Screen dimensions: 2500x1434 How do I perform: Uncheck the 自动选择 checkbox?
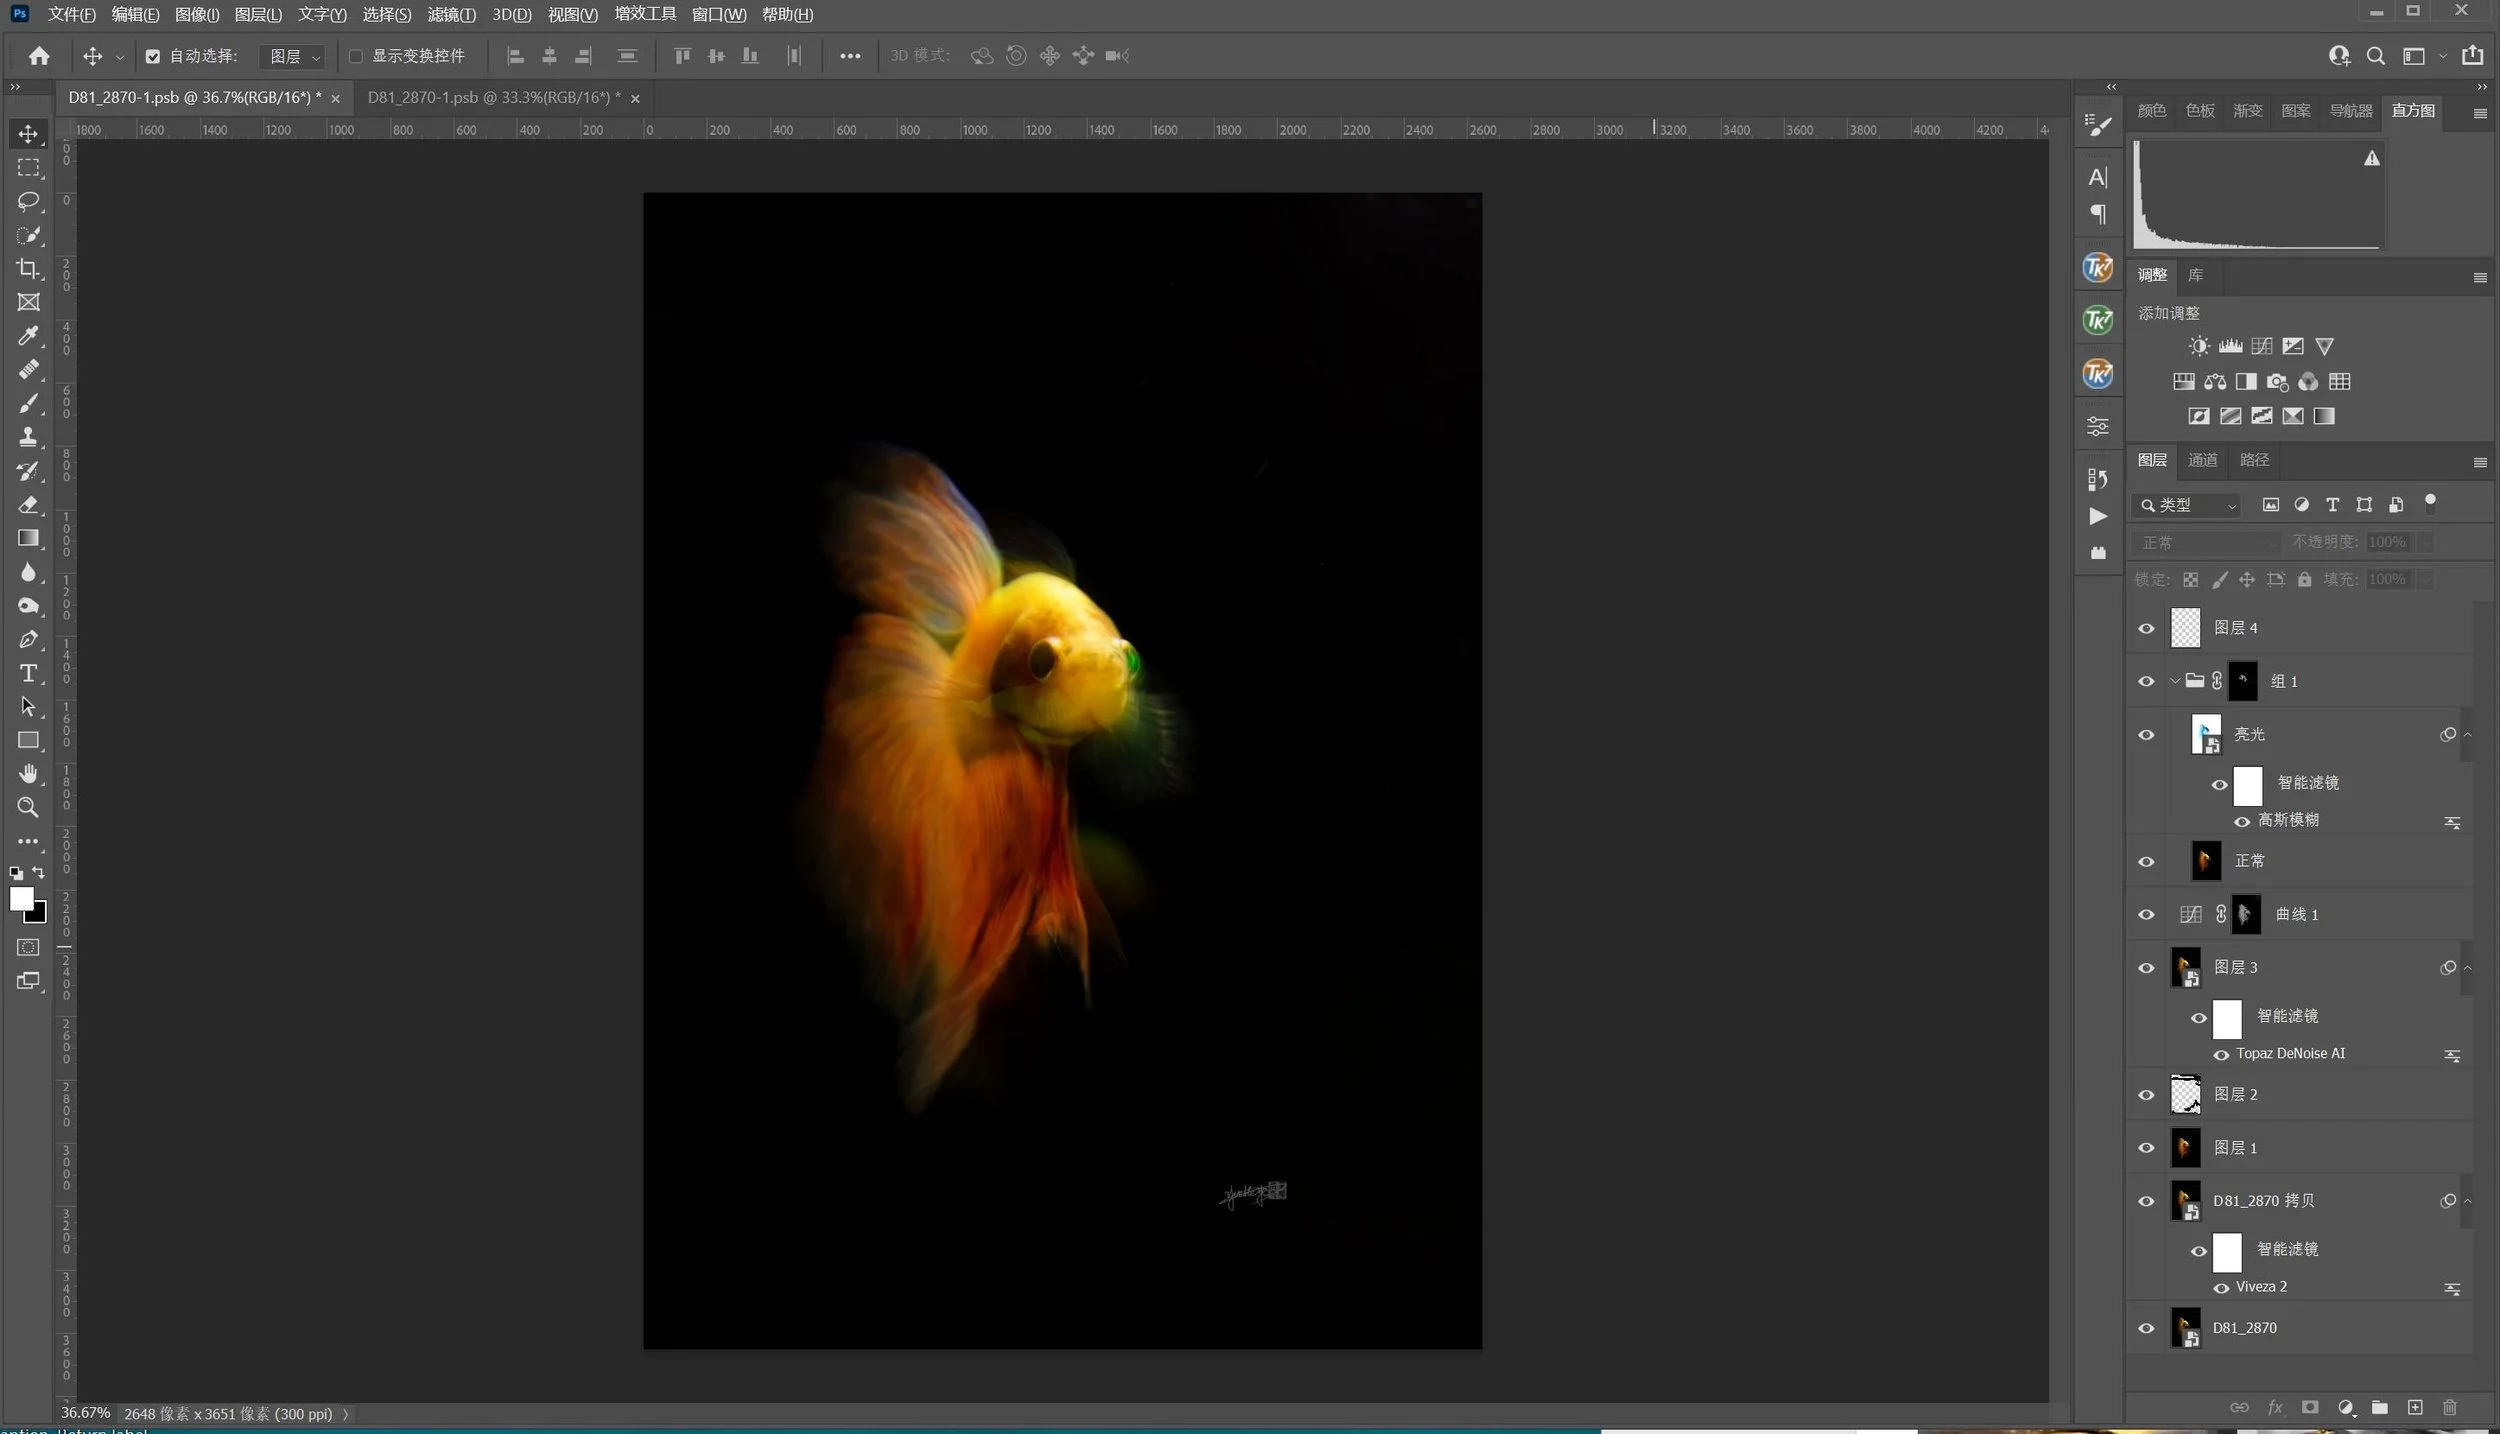[153, 56]
